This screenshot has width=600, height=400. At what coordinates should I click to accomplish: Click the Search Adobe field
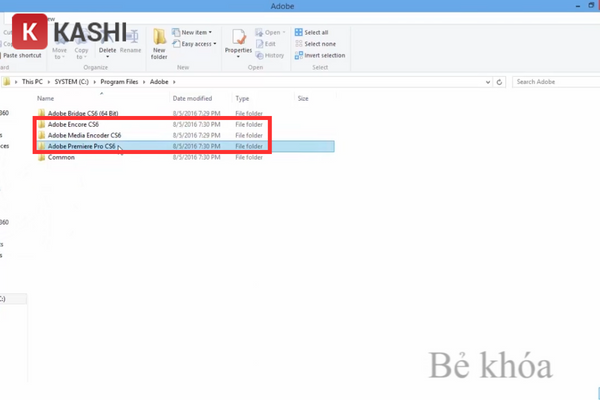556,82
